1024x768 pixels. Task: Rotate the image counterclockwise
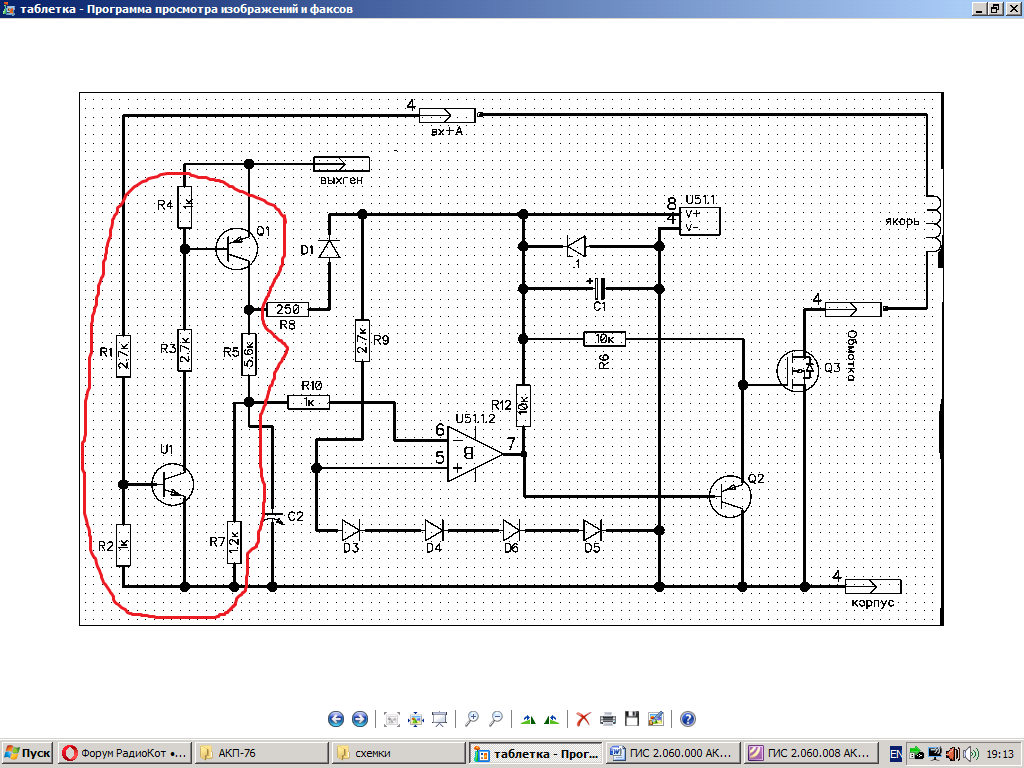551,719
